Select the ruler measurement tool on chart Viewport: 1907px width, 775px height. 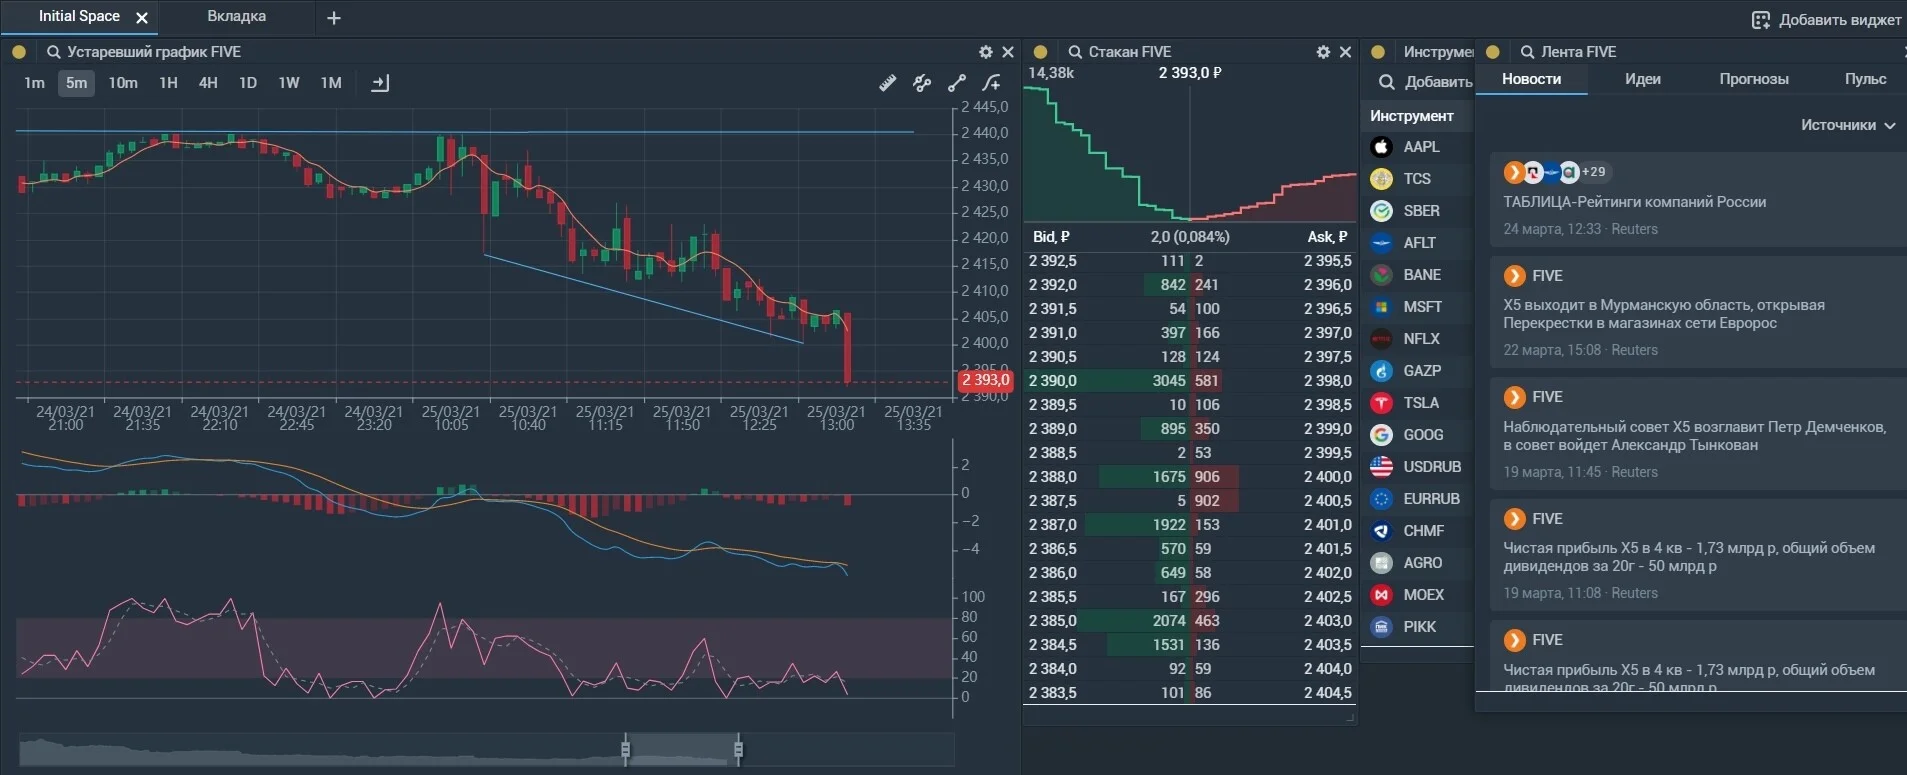887,83
